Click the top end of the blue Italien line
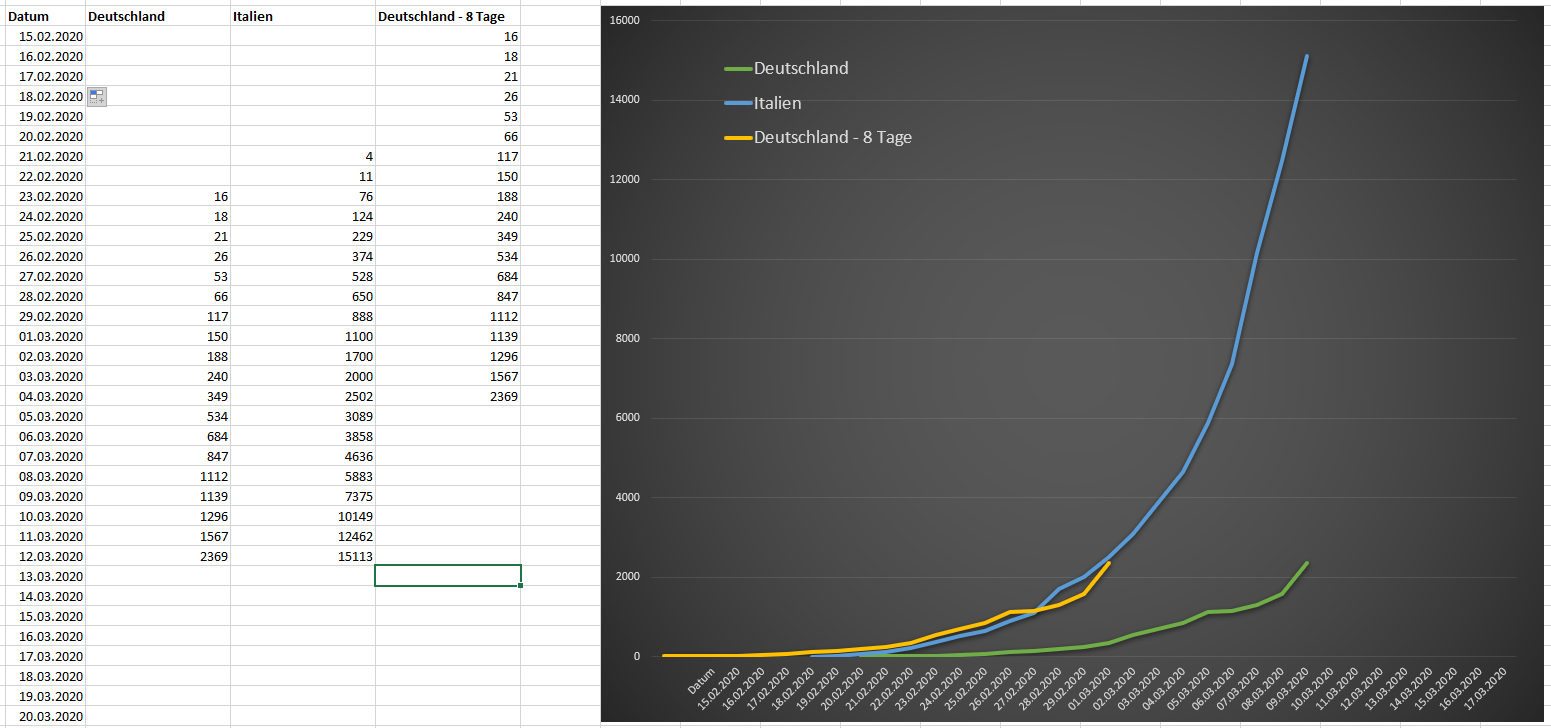The image size is (1551, 728). [1306, 57]
